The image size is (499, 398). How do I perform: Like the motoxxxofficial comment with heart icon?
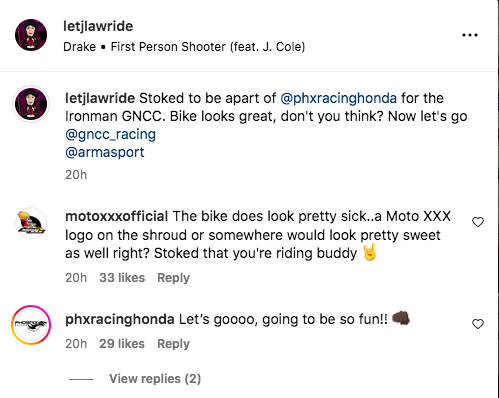coord(478,222)
